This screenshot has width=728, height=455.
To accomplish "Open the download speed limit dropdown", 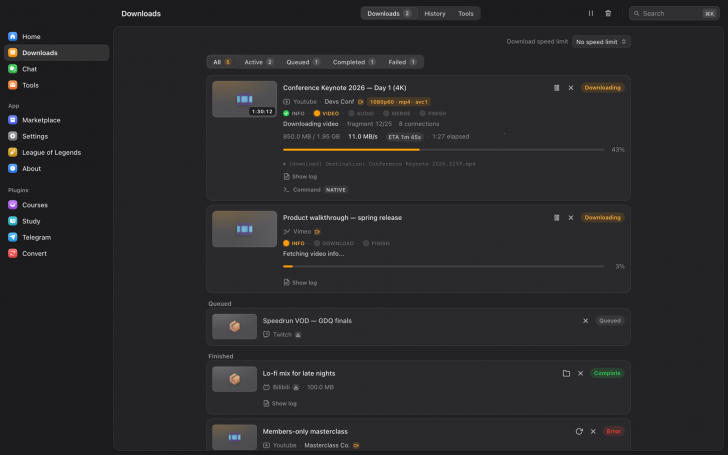I will click(601, 42).
